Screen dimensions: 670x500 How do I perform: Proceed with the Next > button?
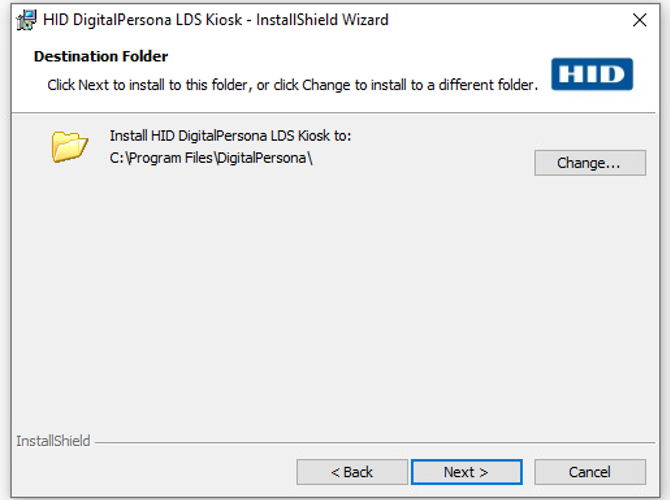point(466,472)
